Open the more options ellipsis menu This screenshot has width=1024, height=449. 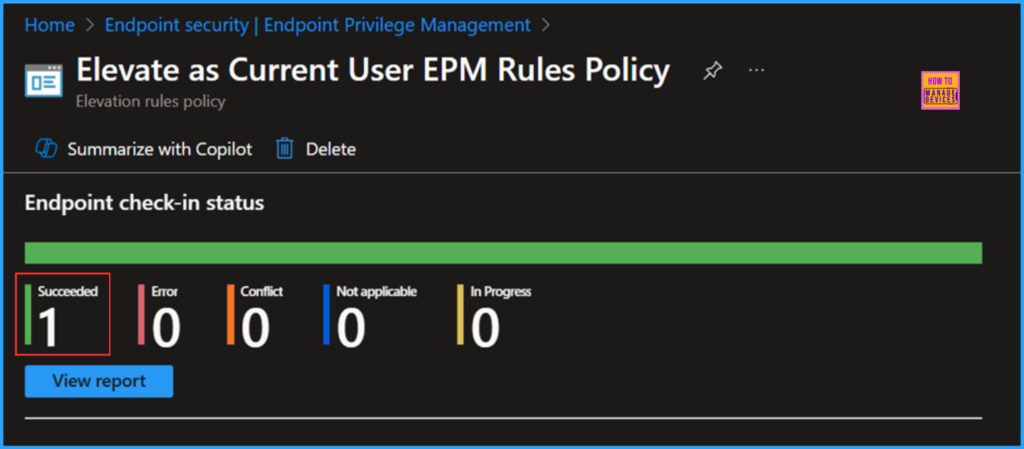(x=756, y=69)
